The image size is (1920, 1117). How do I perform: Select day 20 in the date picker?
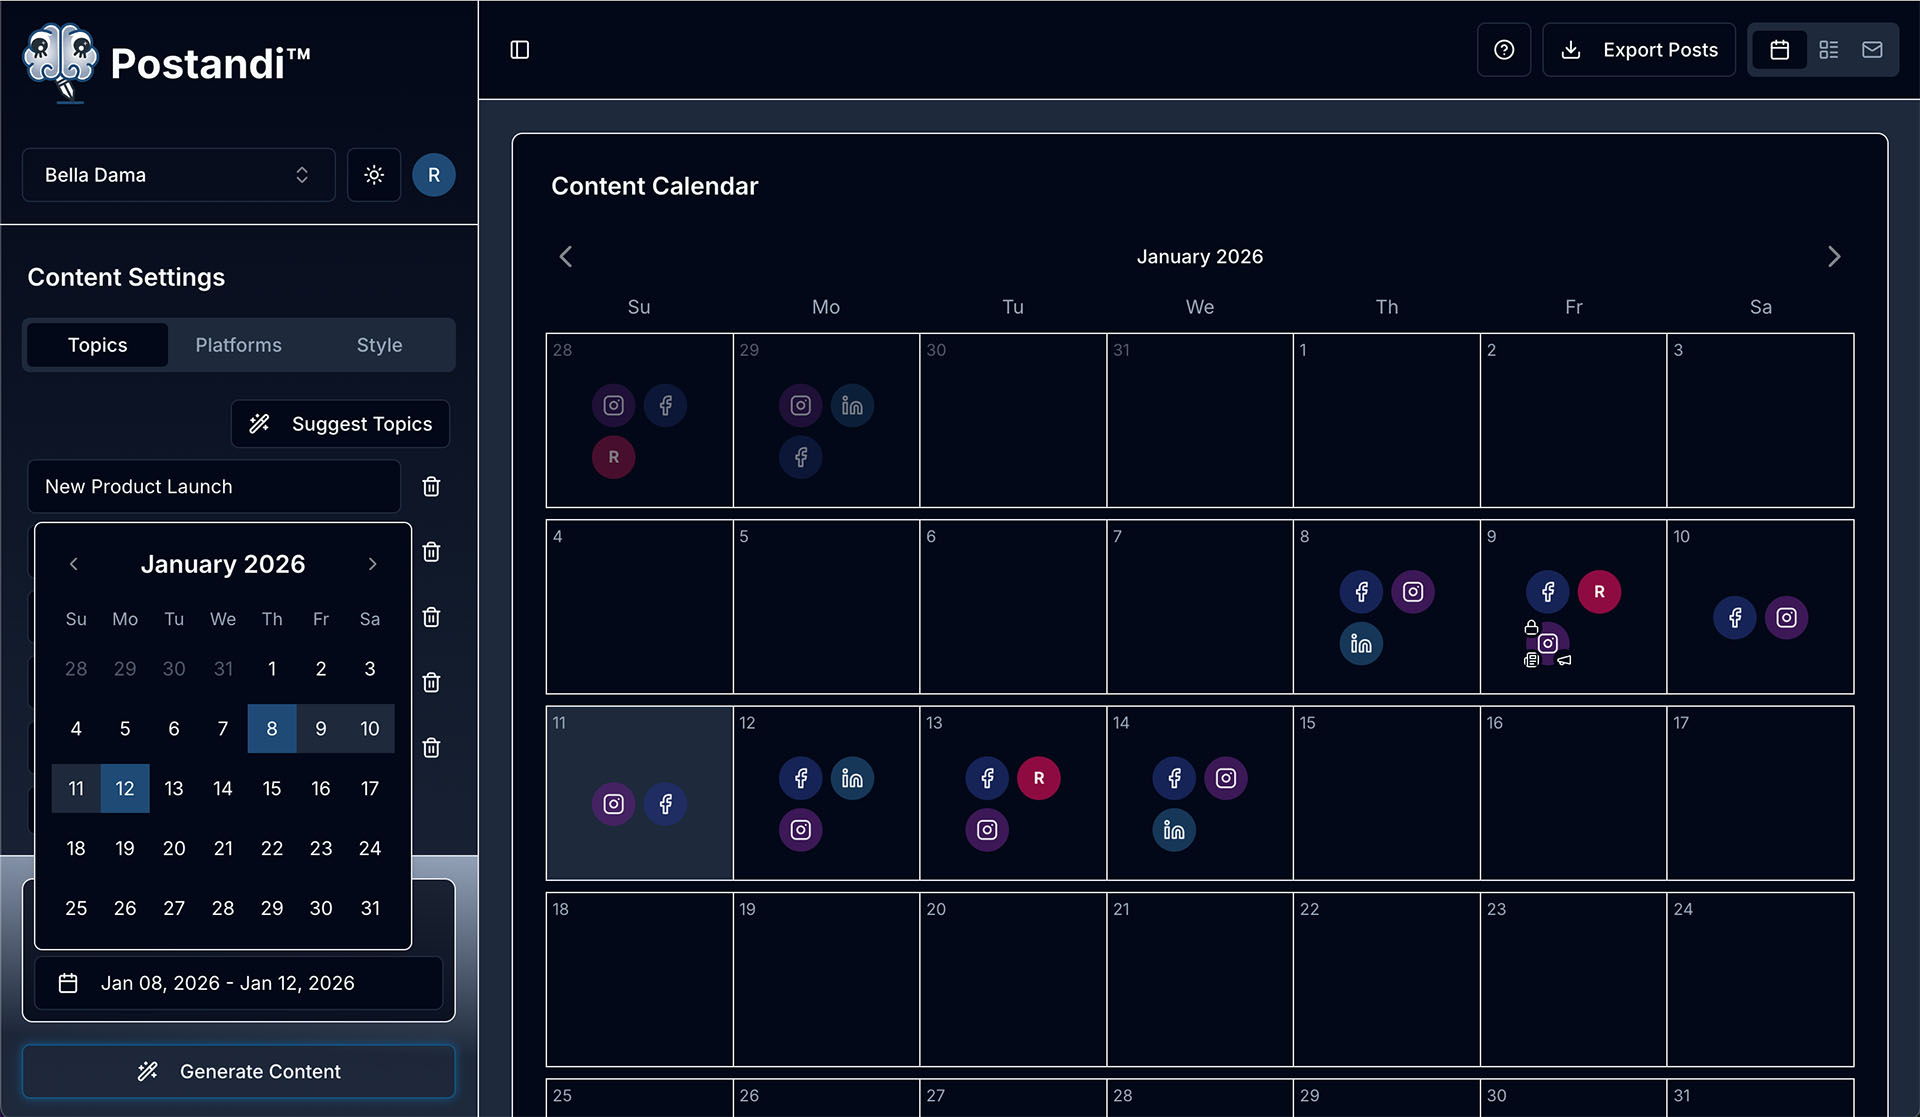pos(174,848)
